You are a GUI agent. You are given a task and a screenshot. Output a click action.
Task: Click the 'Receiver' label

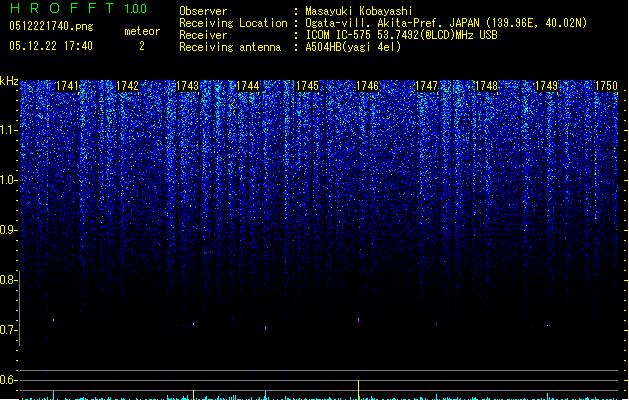tap(203, 35)
